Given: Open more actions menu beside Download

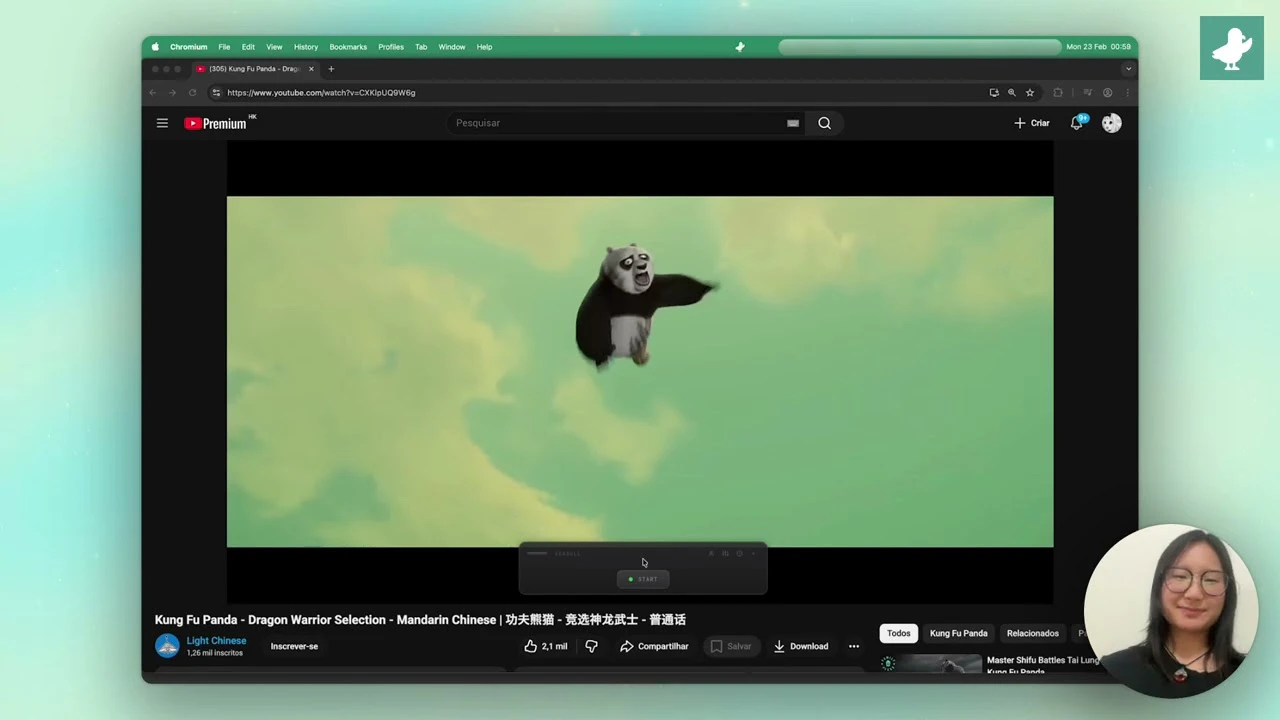Looking at the screenshot, I should click(x=854, y=646).
